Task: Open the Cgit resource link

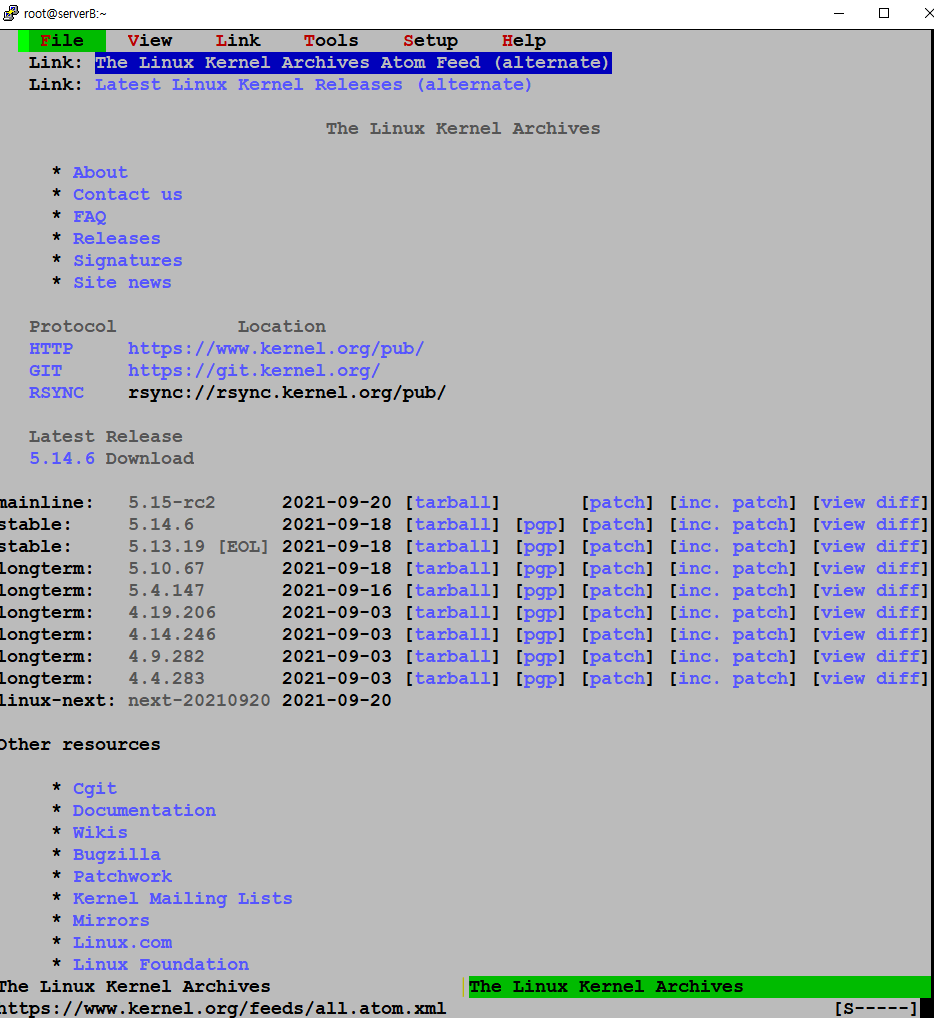Action: (95, 789)
